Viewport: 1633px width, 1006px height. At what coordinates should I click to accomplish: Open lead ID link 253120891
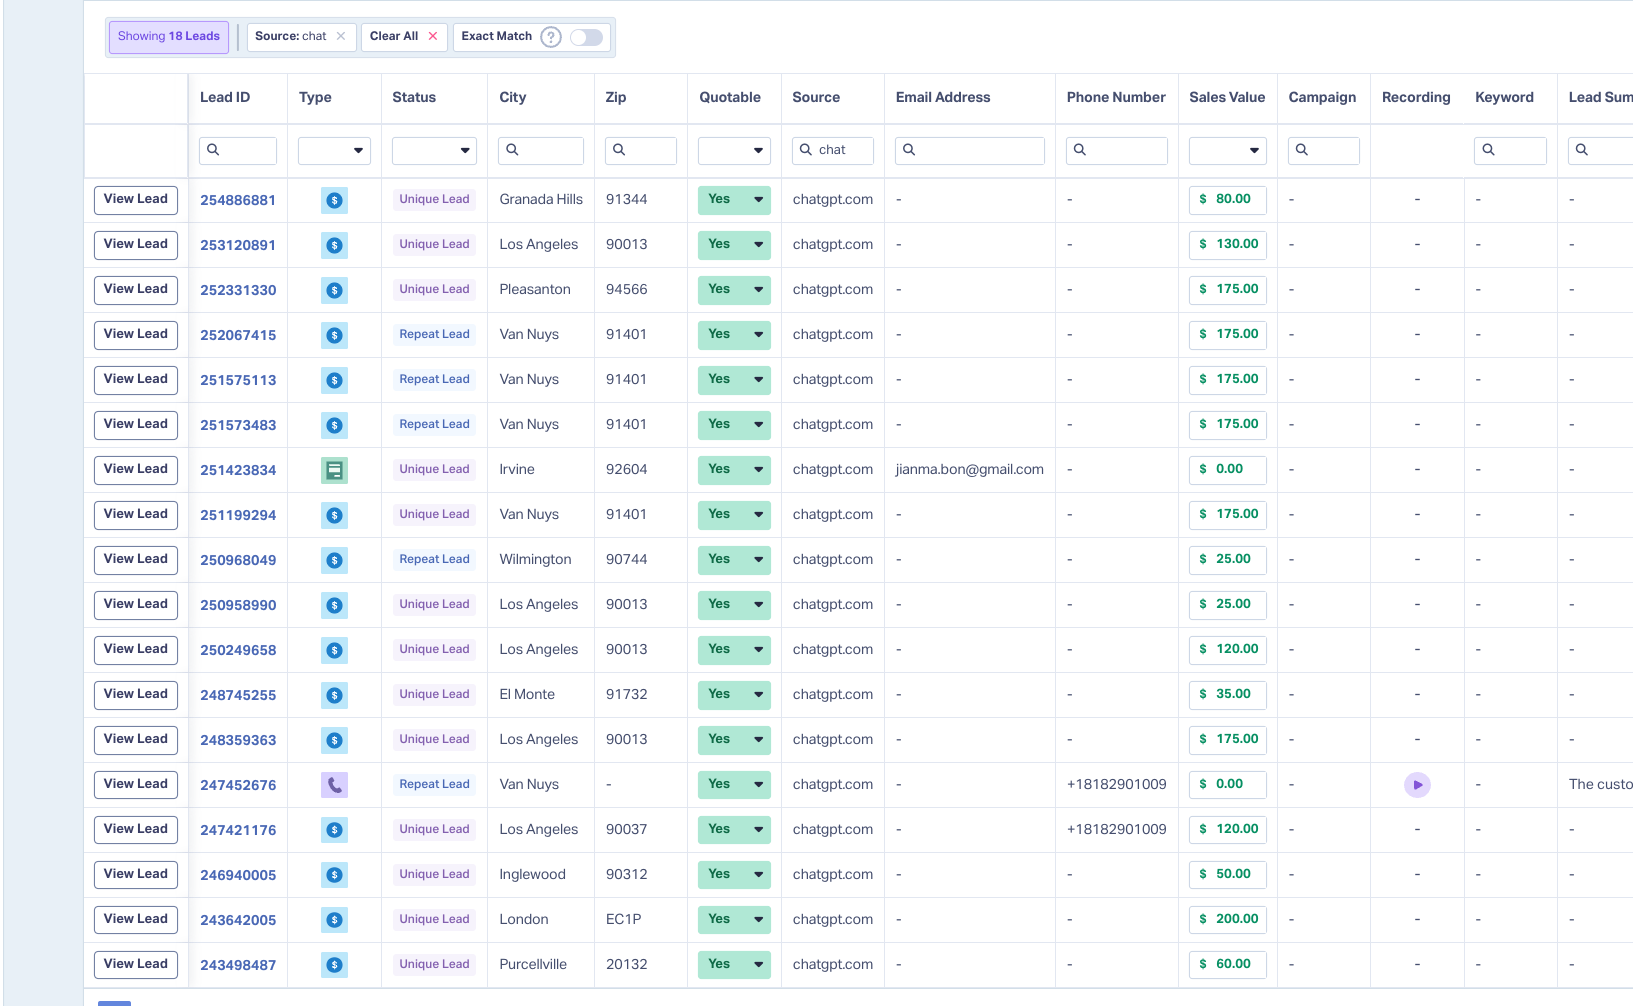click(x=238, y=245)
